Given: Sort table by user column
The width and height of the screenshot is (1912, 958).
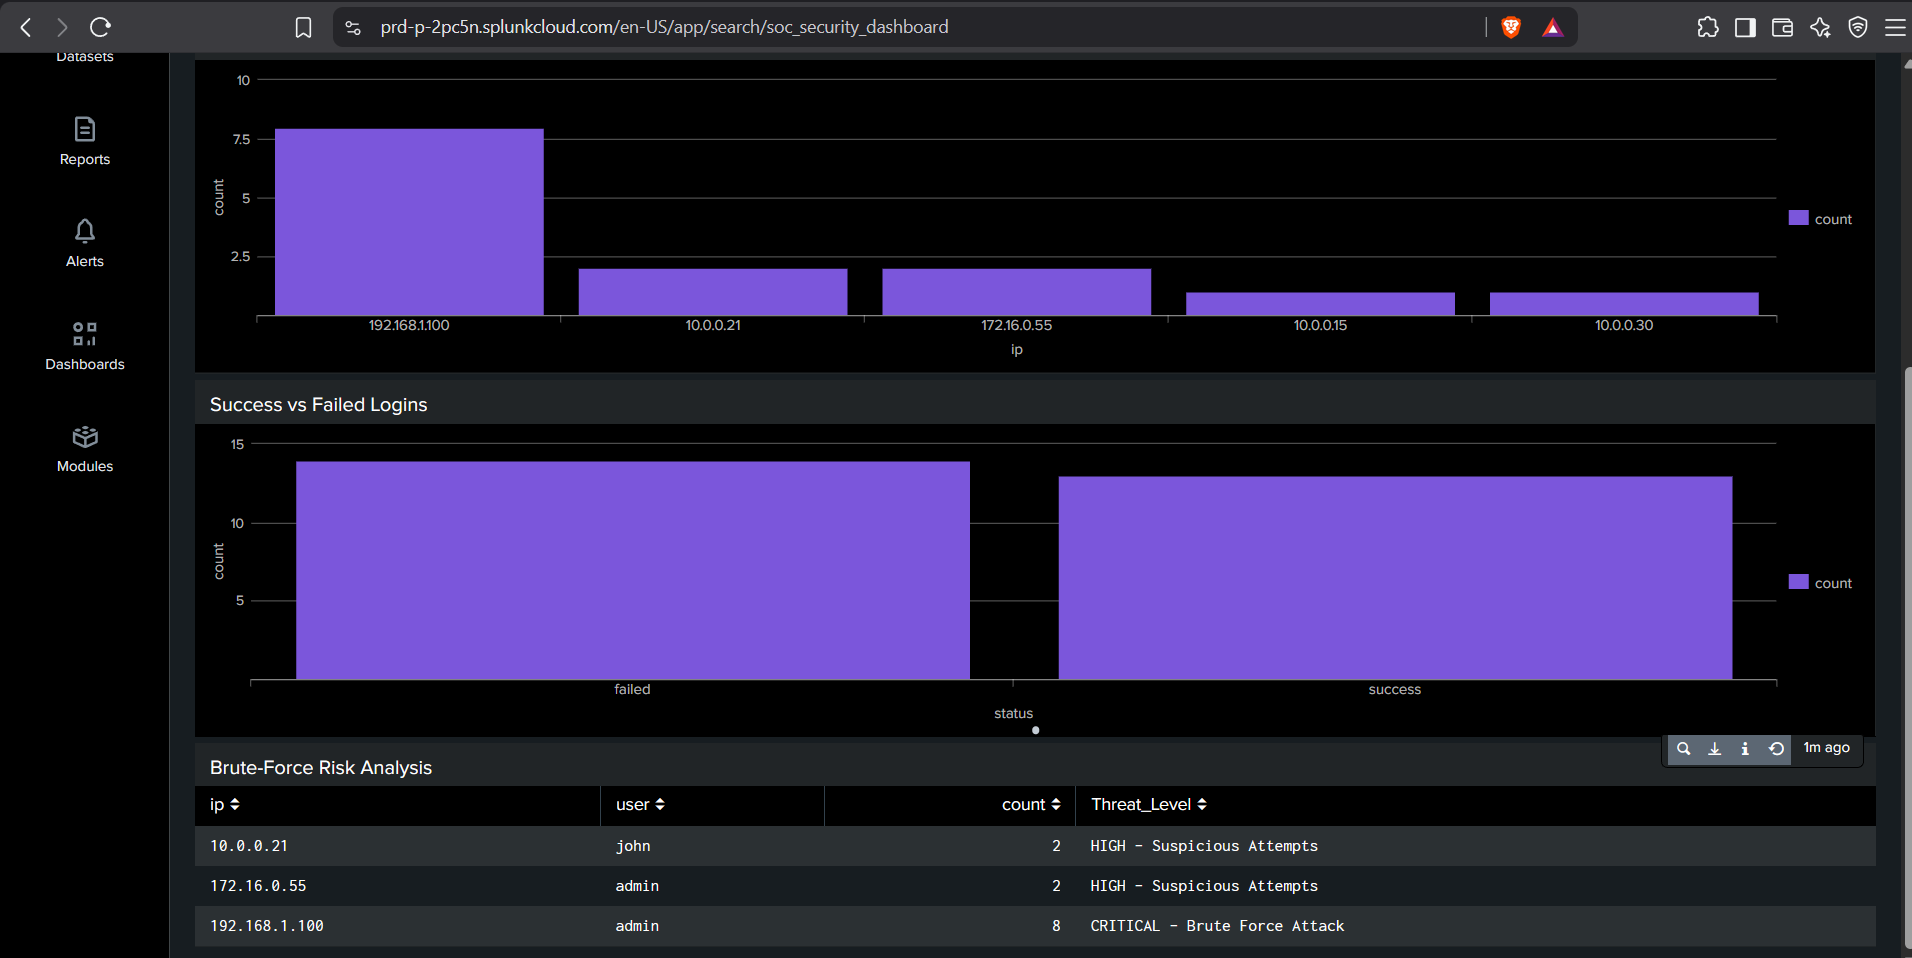Looking at the screenshot, I should point(640,805).
